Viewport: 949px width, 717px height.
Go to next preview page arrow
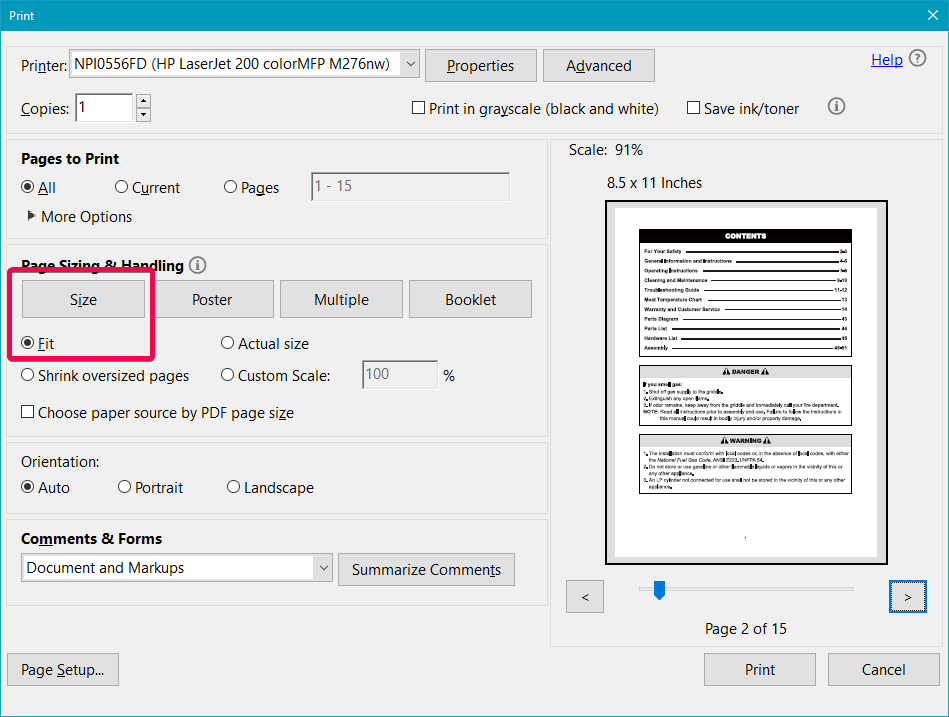pos(907,596)
